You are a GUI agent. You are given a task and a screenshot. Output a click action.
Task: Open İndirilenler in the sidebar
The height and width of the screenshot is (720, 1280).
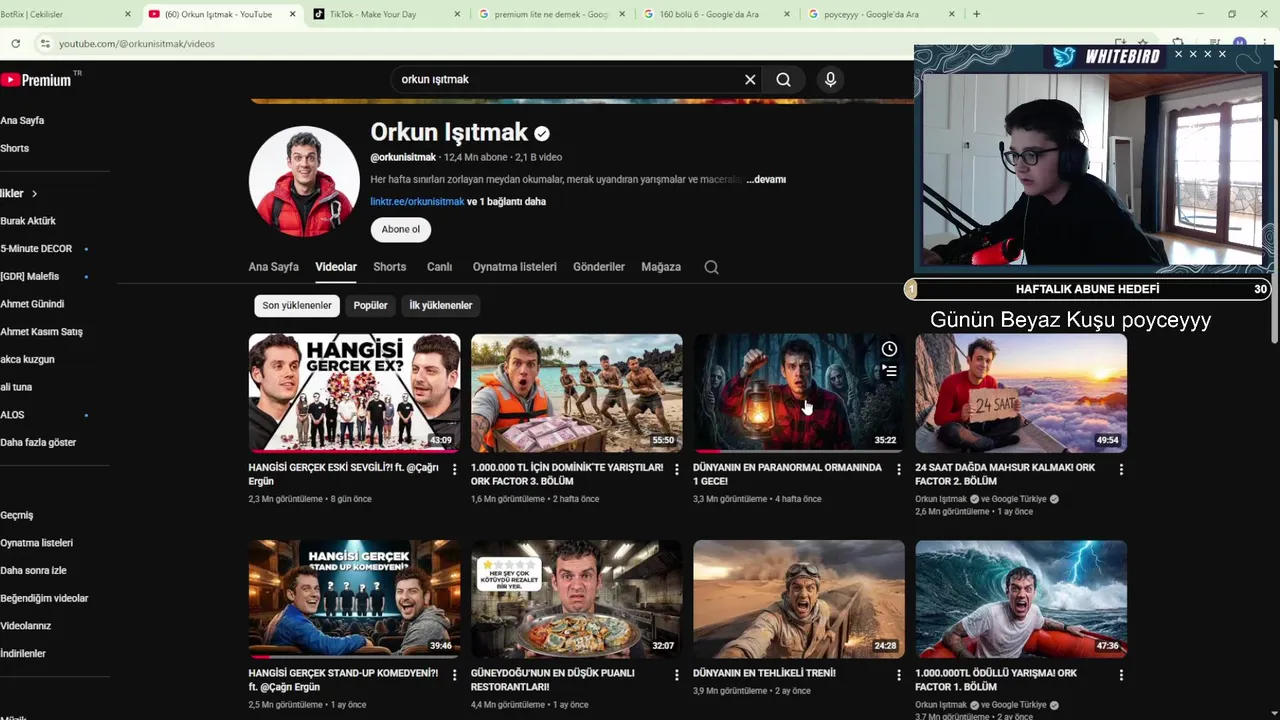click(x=23, y=653)
